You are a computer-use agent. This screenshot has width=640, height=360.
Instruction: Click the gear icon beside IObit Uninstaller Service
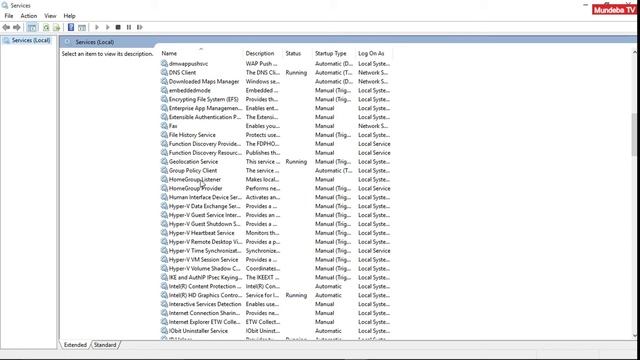[164, 331]
